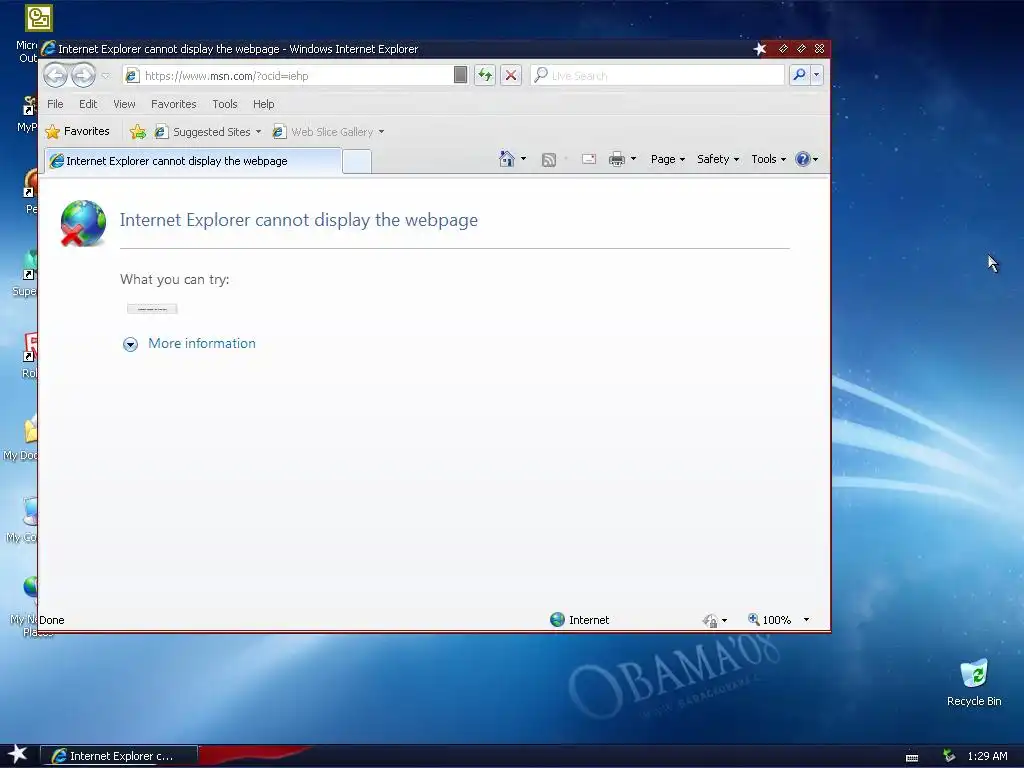Click the white star icon in title bar
Viewport: 1024px width, 768px height.
(x=760, y=49)
